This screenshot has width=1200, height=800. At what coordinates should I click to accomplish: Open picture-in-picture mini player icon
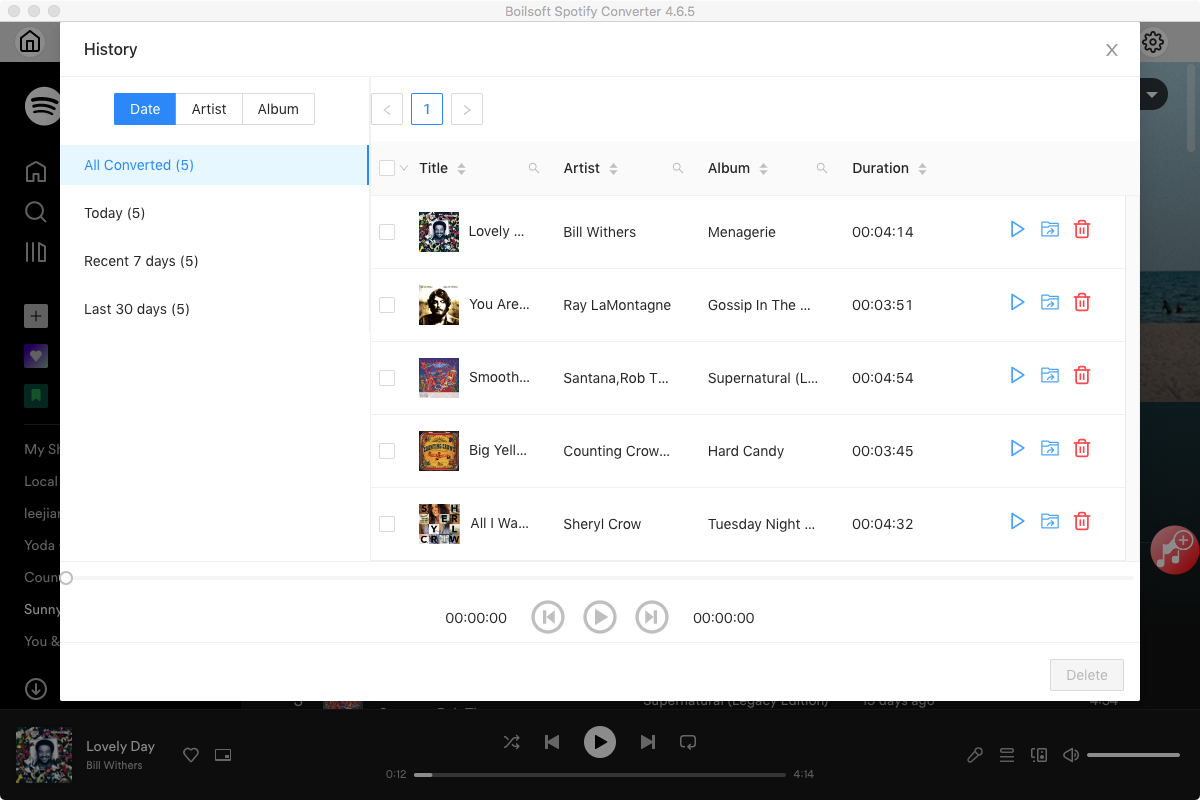(223, 755)
